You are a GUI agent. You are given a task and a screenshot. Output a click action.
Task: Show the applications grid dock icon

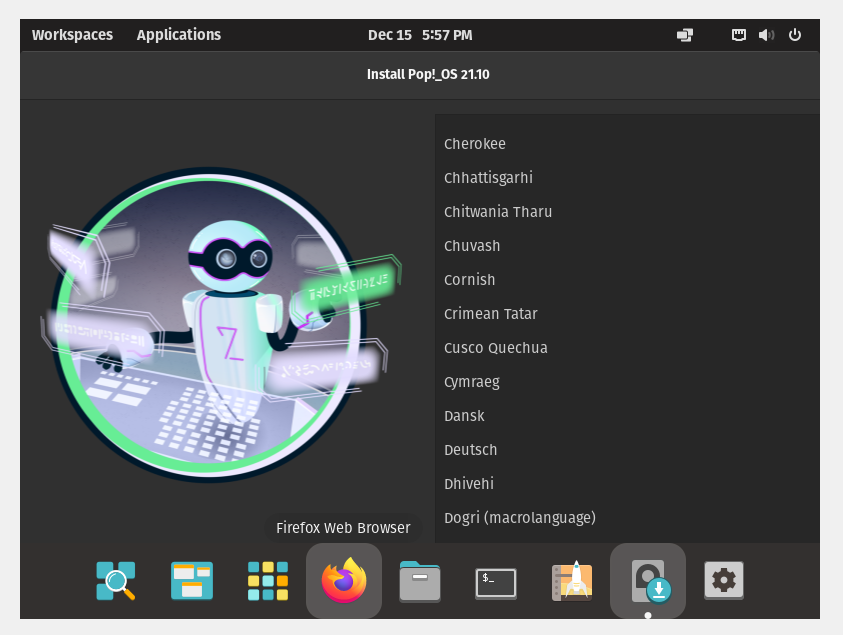[x=268, y=580]
